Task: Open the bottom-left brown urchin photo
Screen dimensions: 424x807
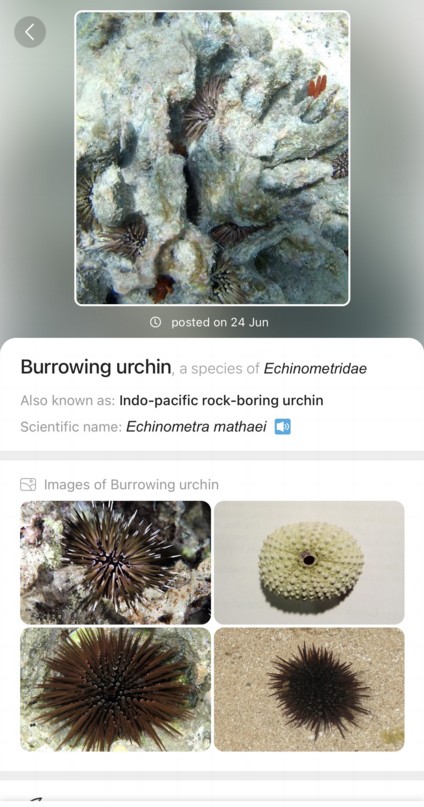Action: pos(115,689)
